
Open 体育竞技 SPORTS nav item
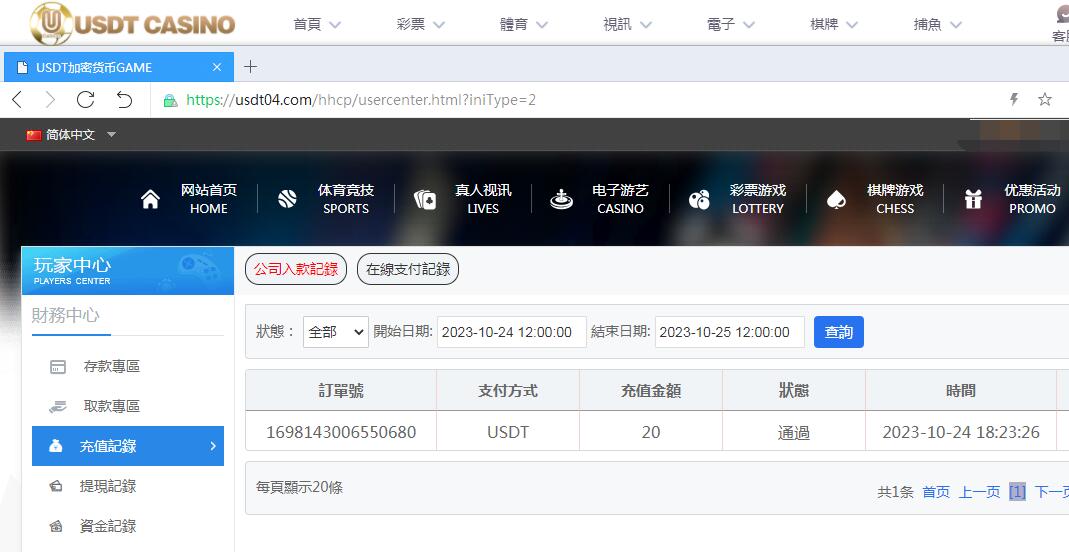[x=346, y=199]
